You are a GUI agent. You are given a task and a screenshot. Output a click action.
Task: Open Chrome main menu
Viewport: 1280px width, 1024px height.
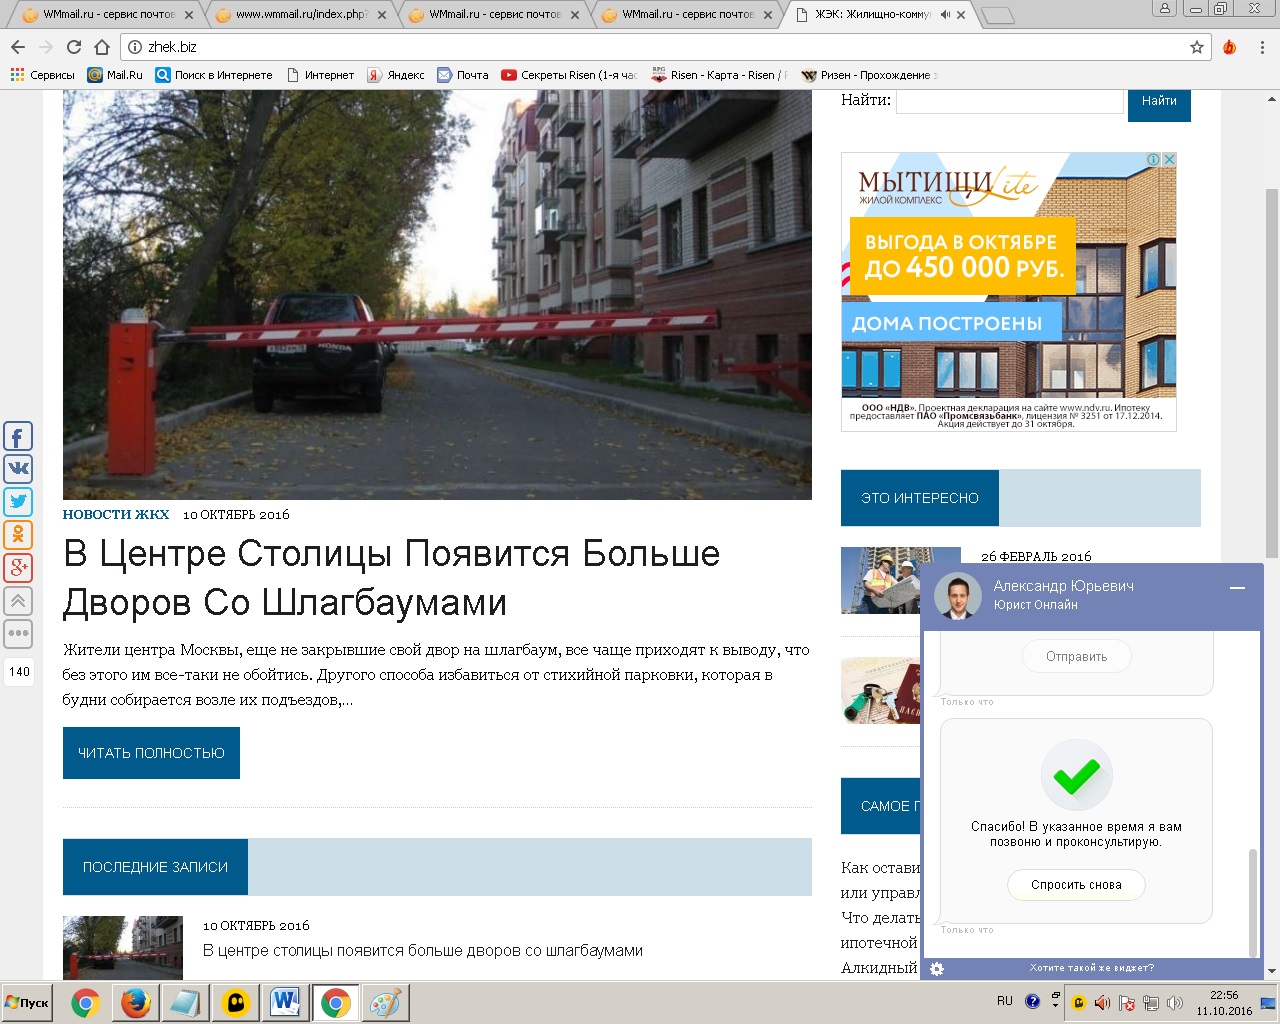click(1262, 47)
